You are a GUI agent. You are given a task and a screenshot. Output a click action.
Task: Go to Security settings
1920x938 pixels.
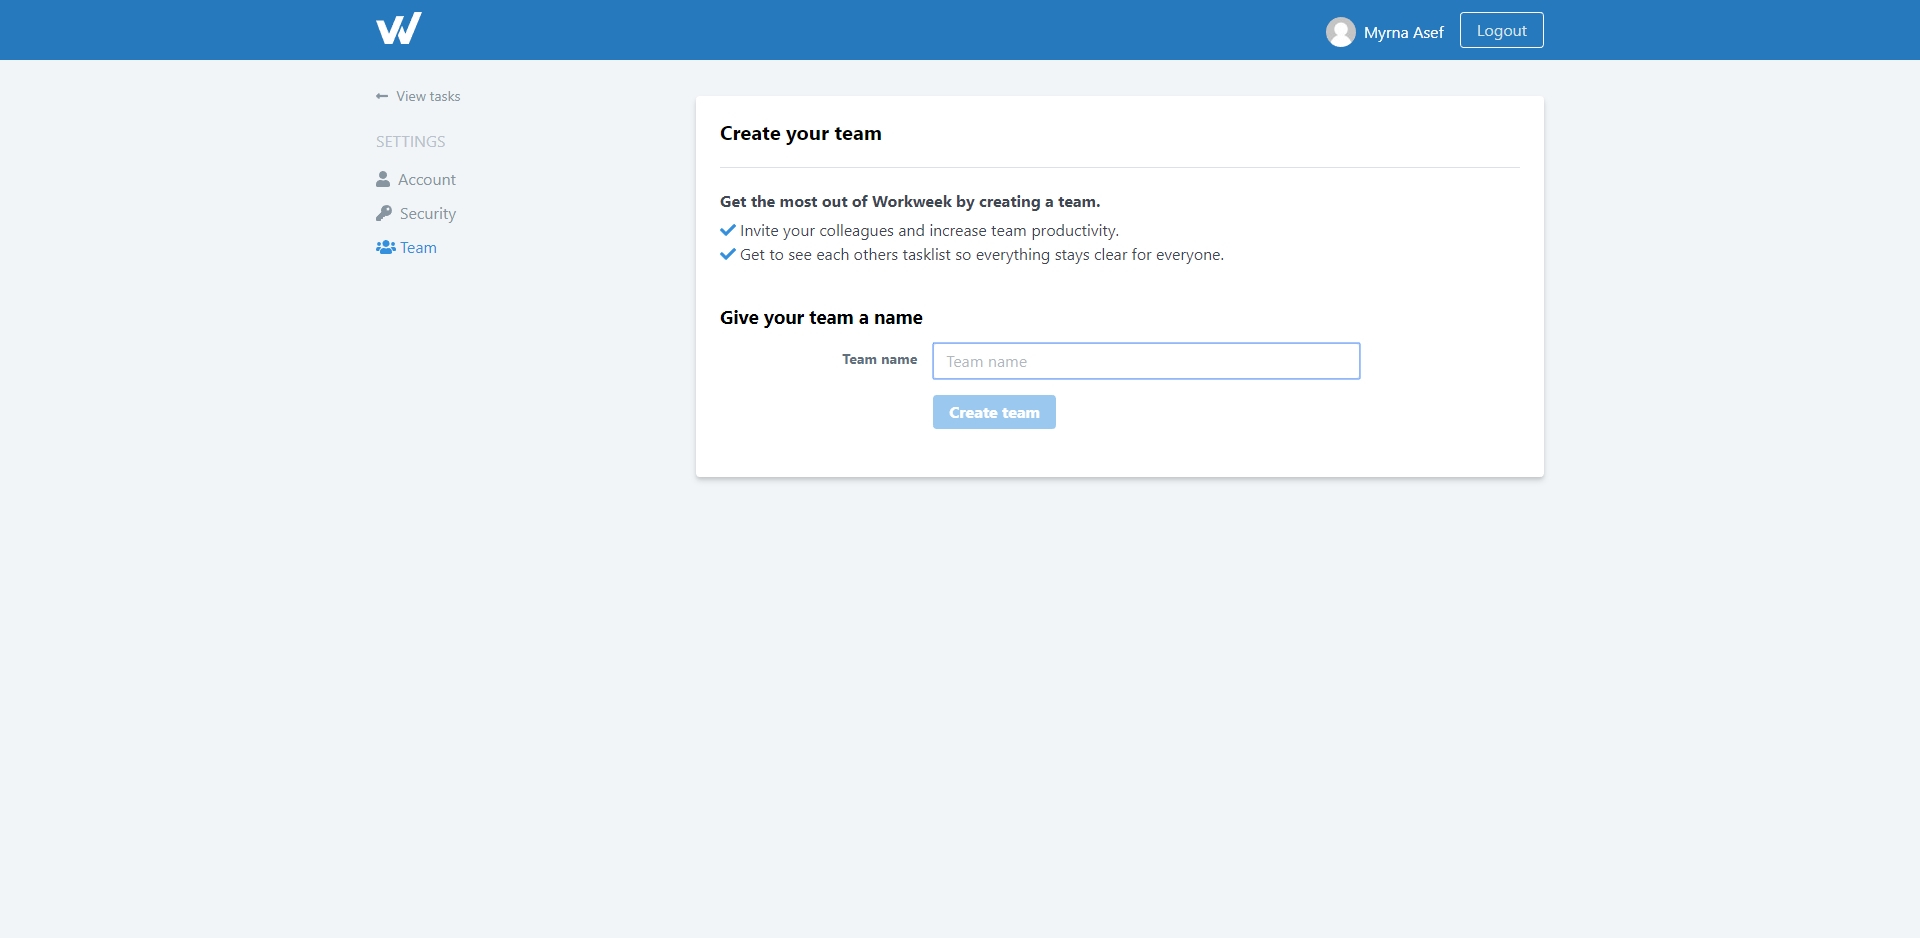(x=427, y=214)
